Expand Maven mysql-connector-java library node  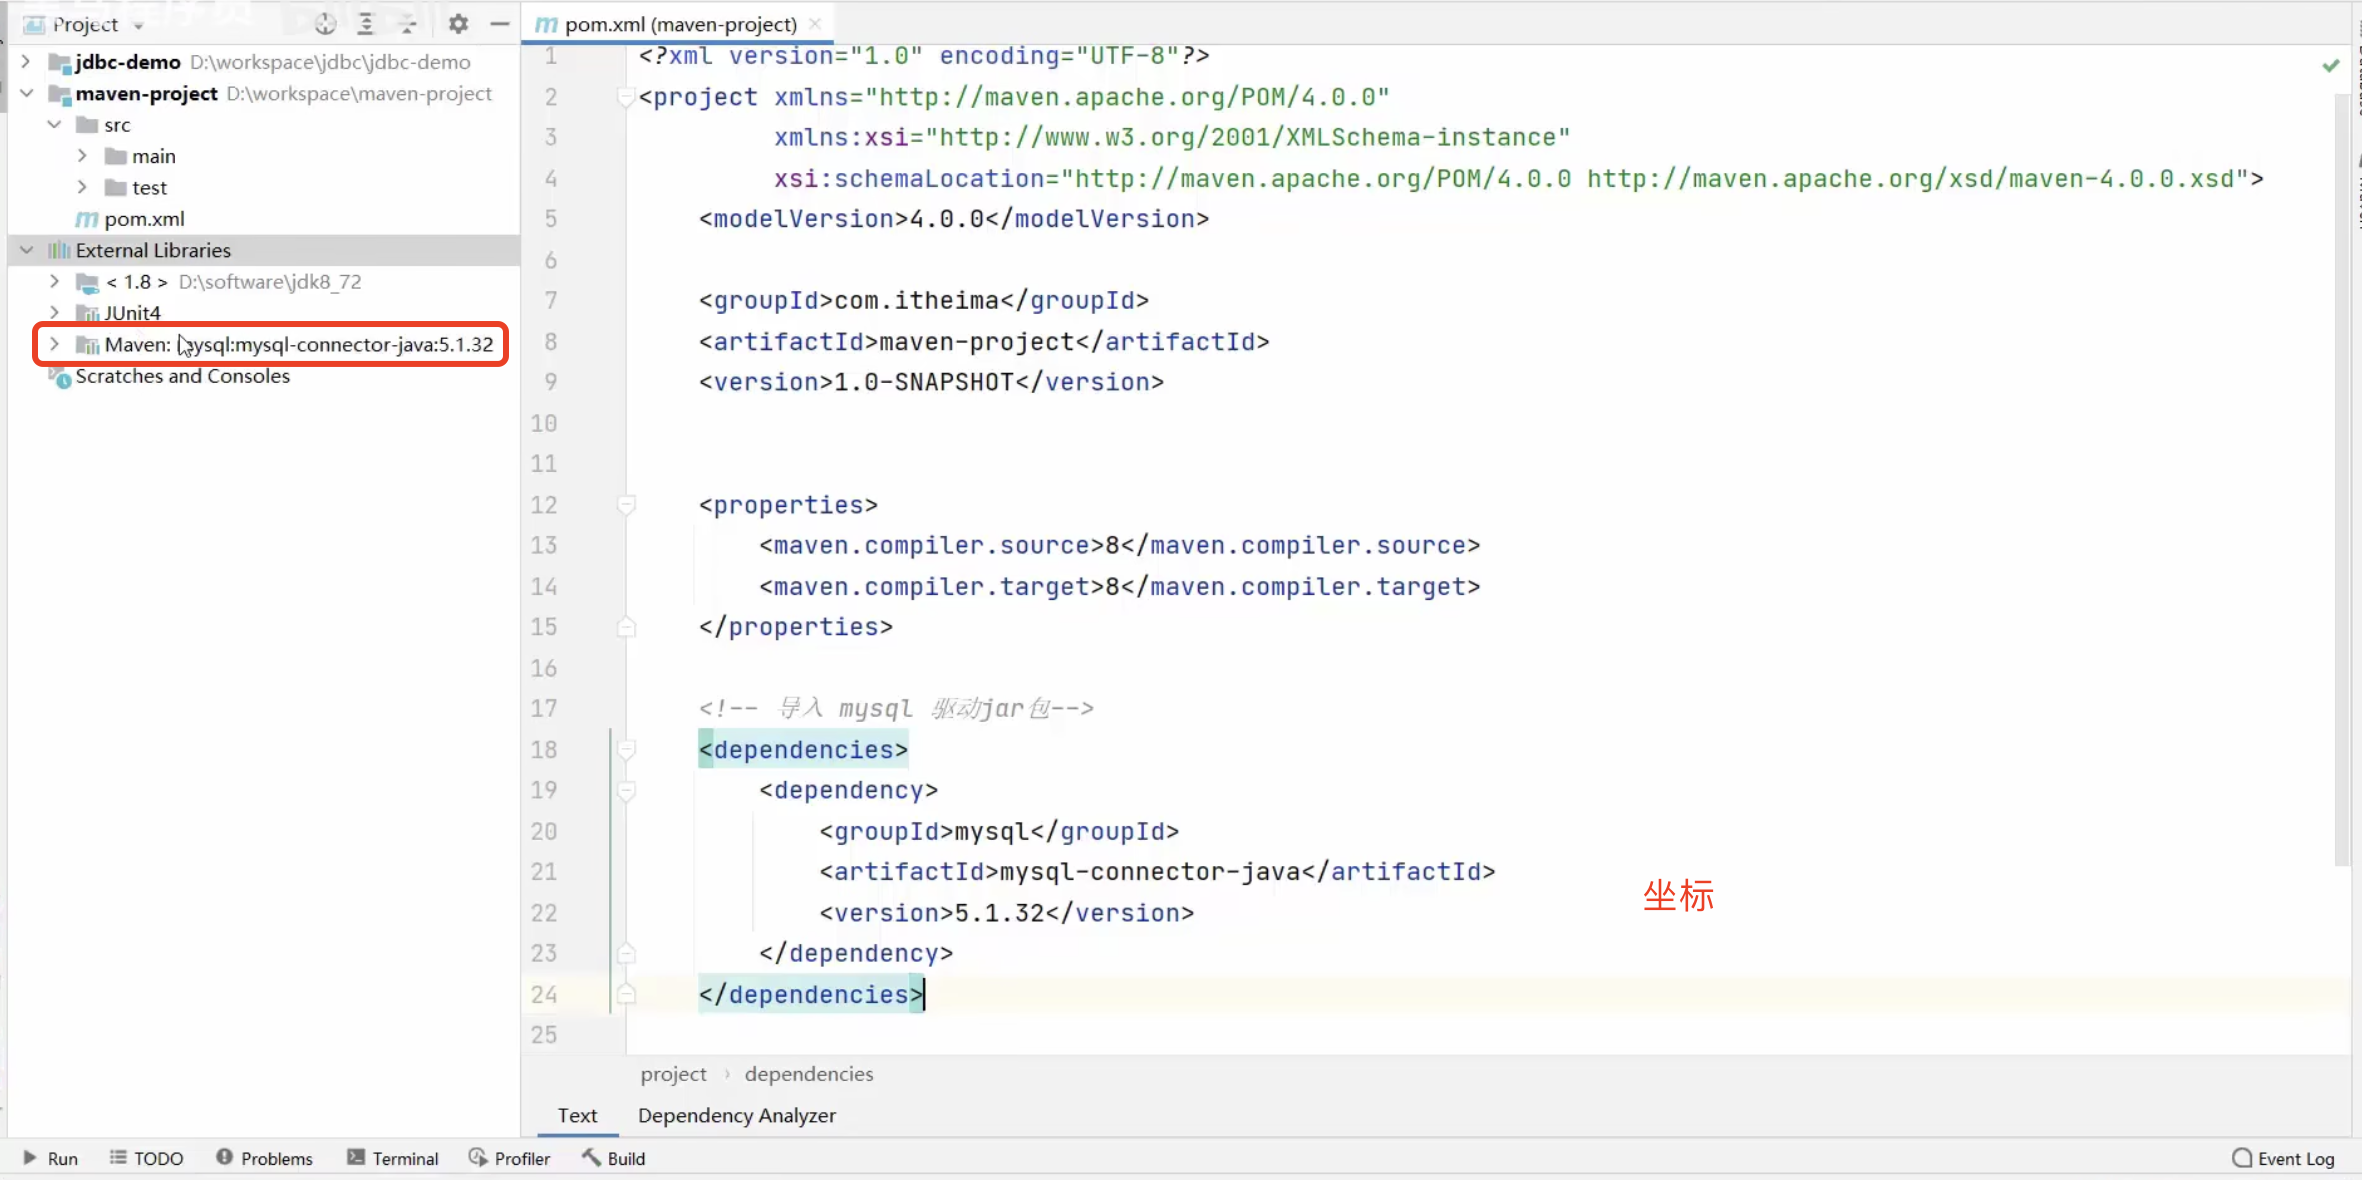(54, 344)
